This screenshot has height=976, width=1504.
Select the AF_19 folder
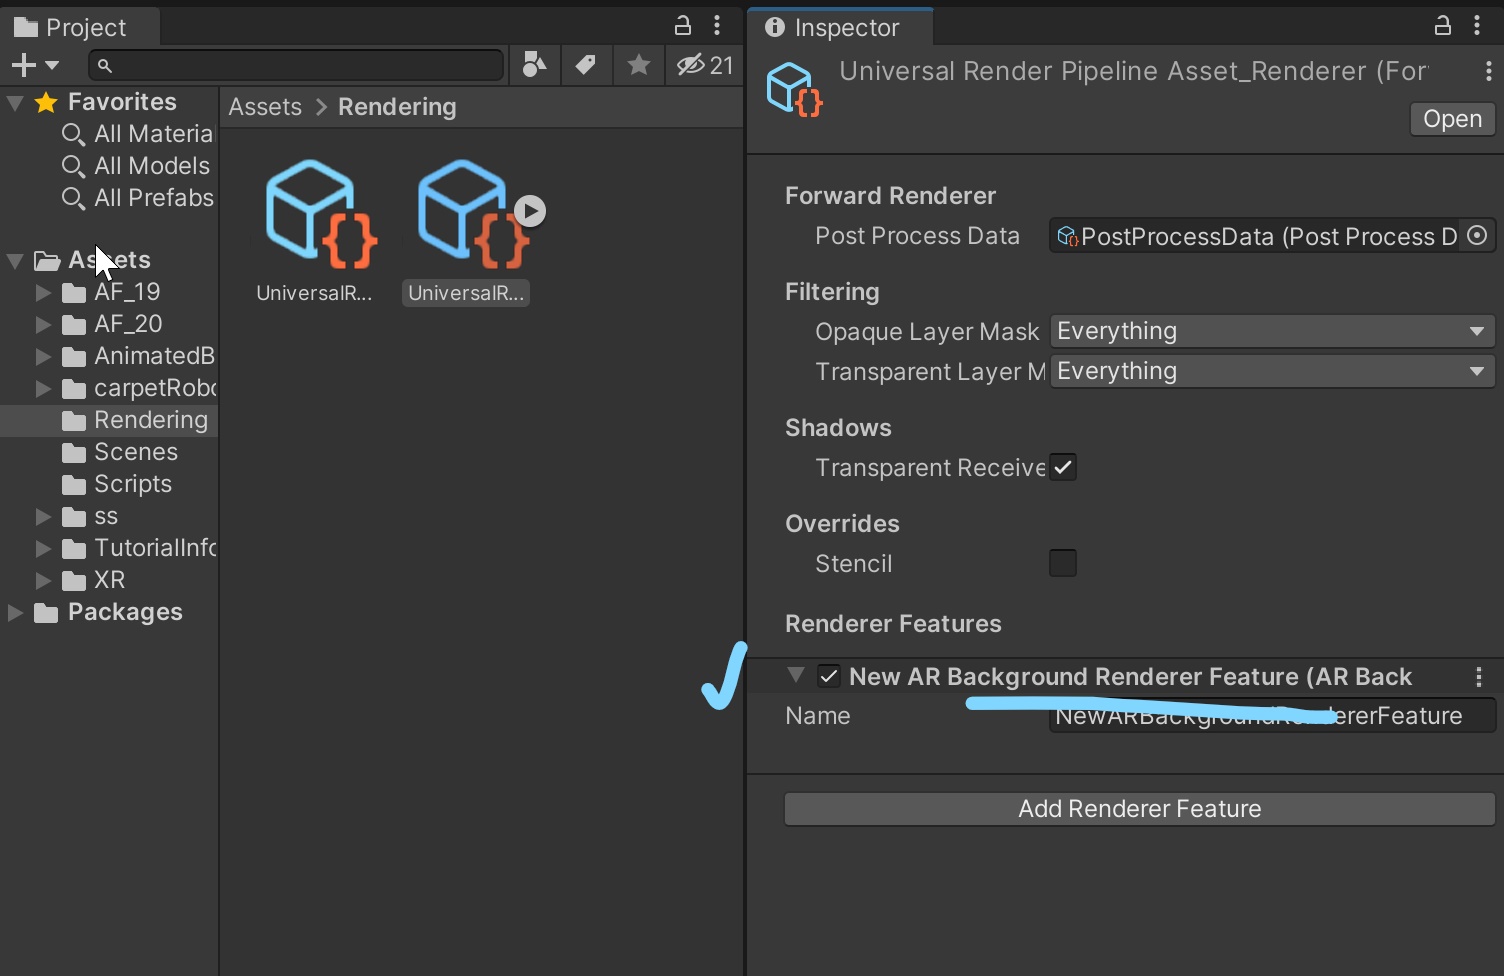coord(111,292)
